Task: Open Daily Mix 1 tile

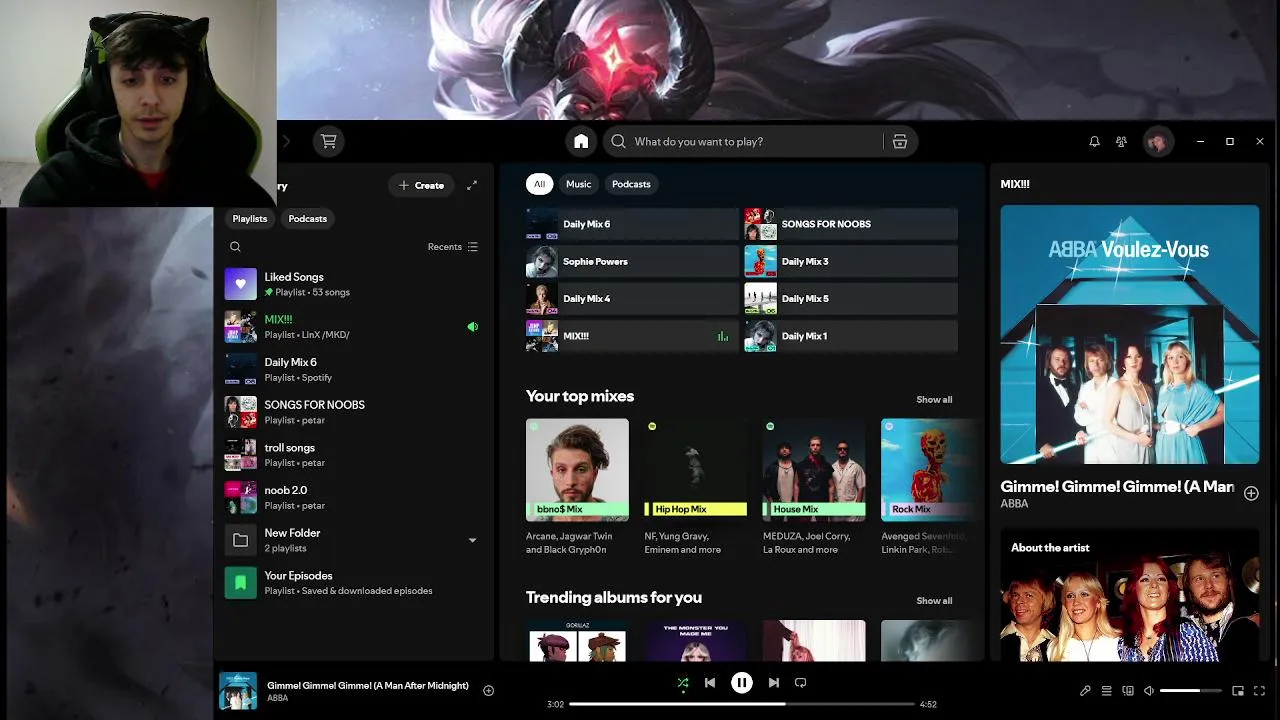Action: tap(851, 336)
